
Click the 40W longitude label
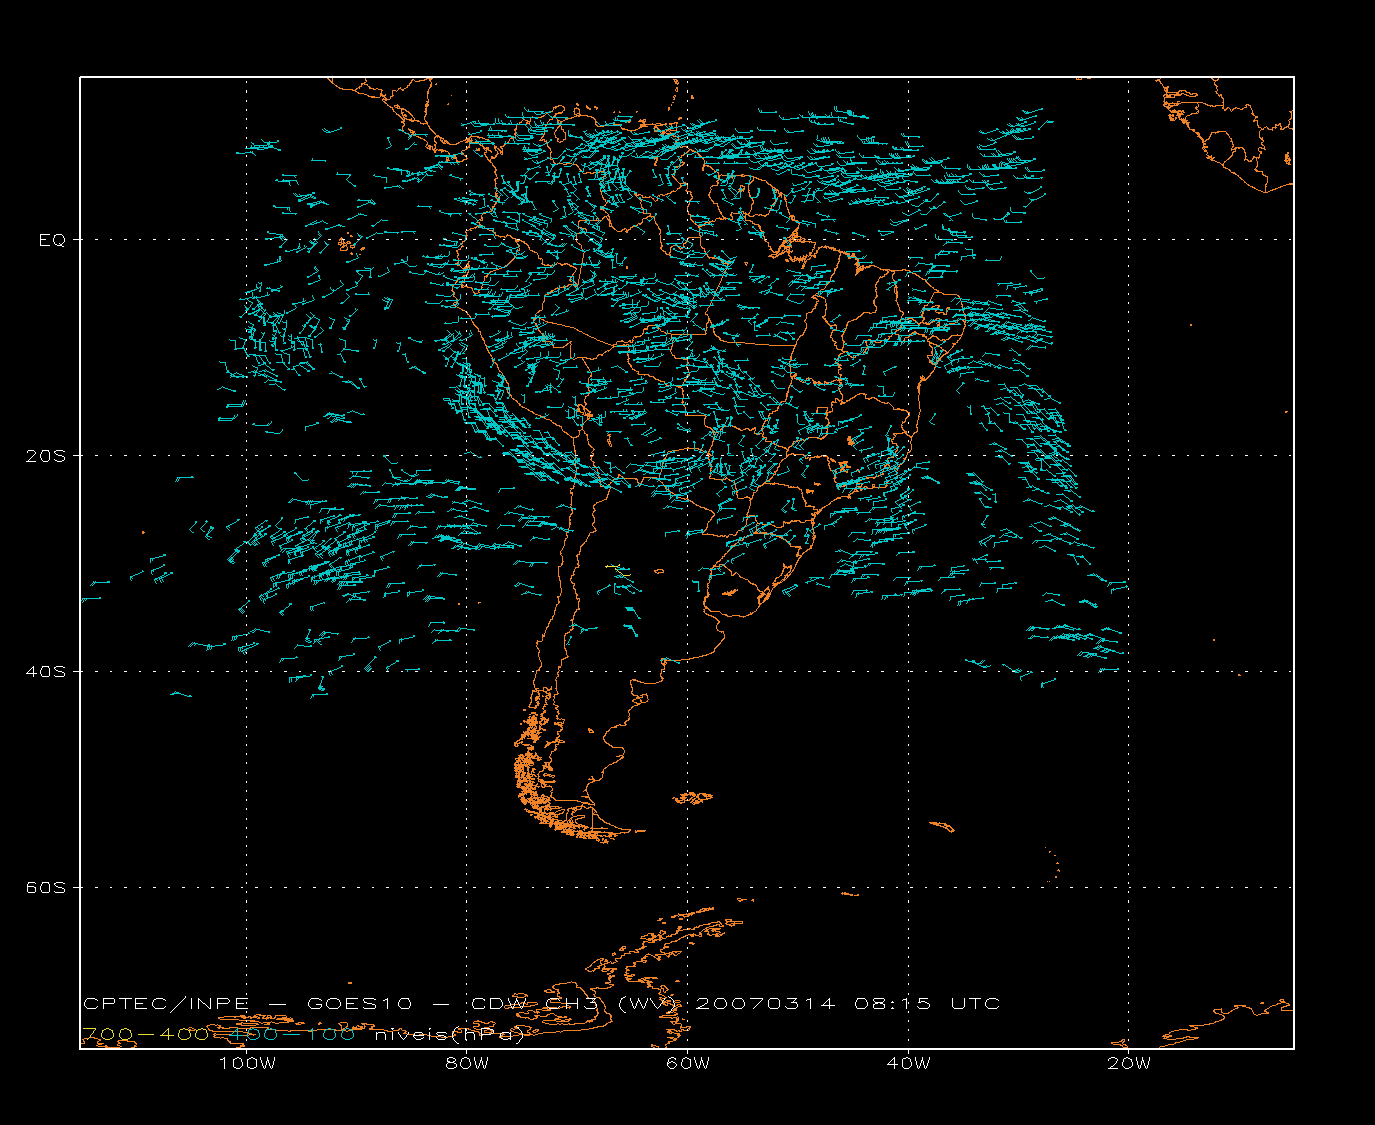tap(908, 1063)
